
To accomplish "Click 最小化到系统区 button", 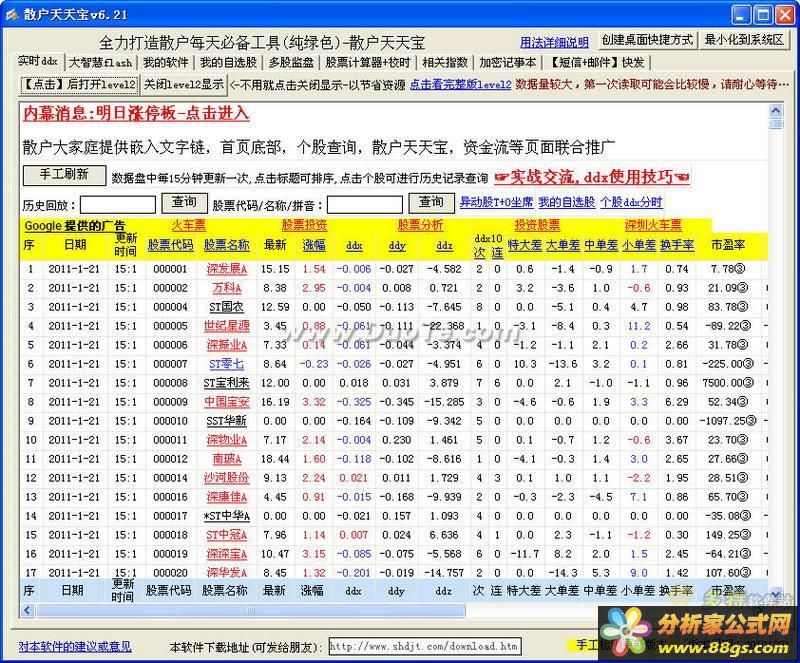I will pyautogui.click(x=744, y=40).
